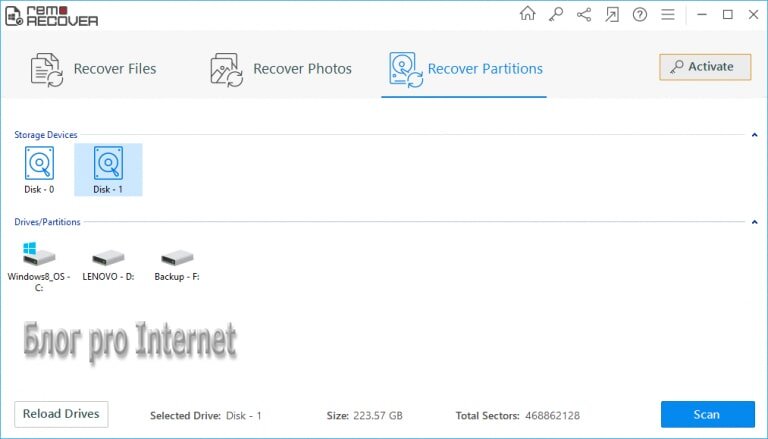Select the Windows8_OS - C: partition
The width and height of the screenshot is (768, 439).
(x=39, y=267)
